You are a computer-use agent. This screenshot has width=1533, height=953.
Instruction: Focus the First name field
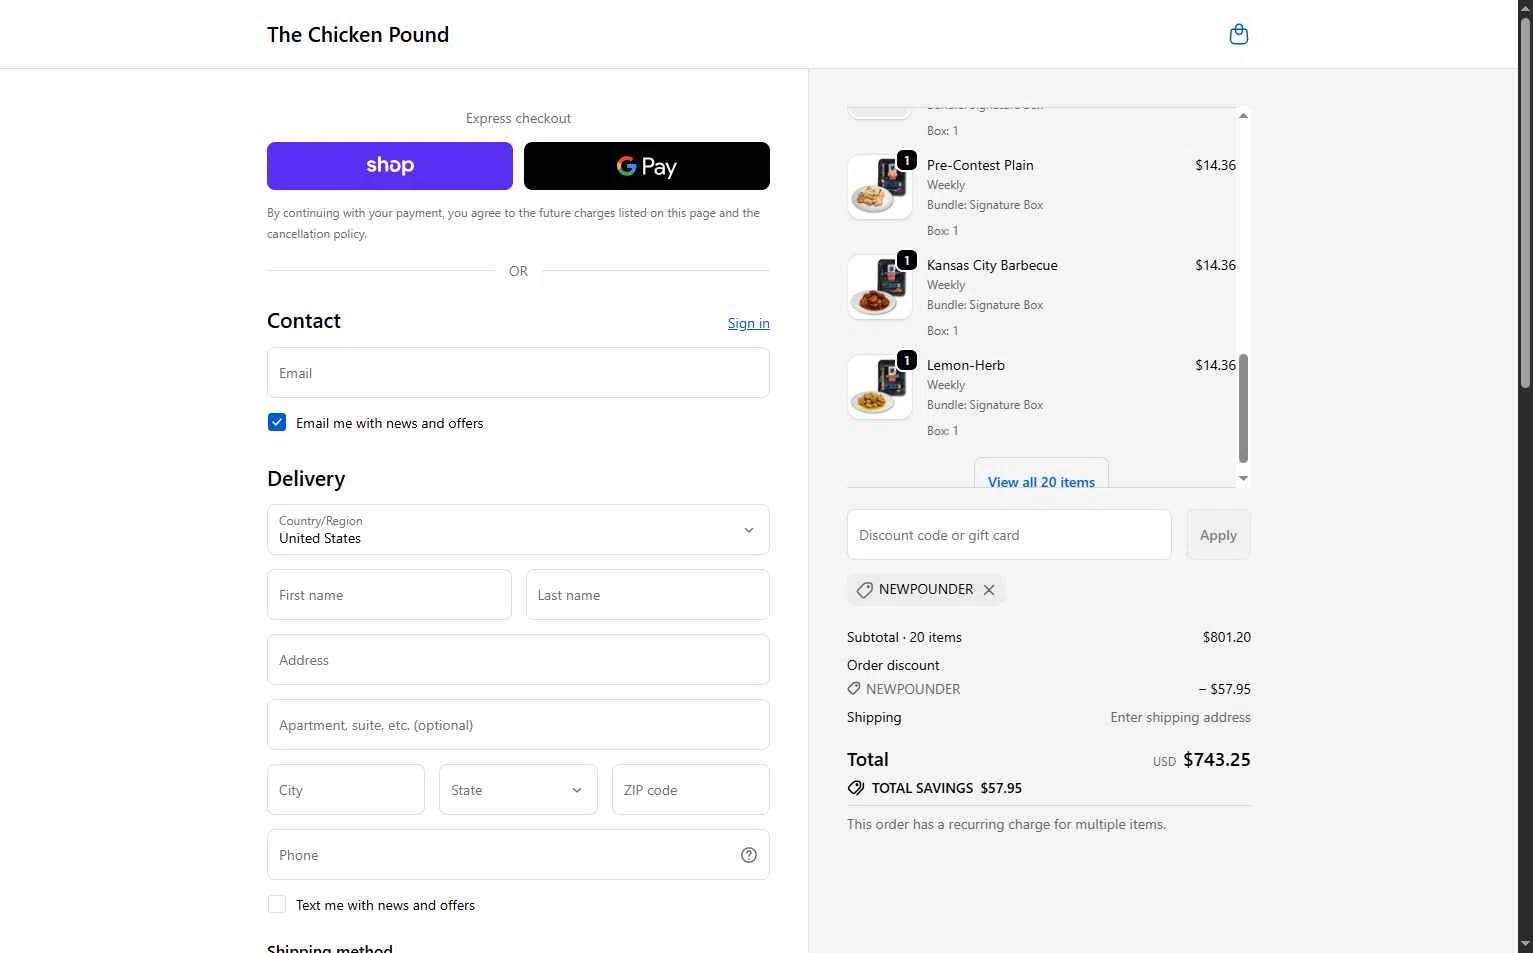(389, 595)
